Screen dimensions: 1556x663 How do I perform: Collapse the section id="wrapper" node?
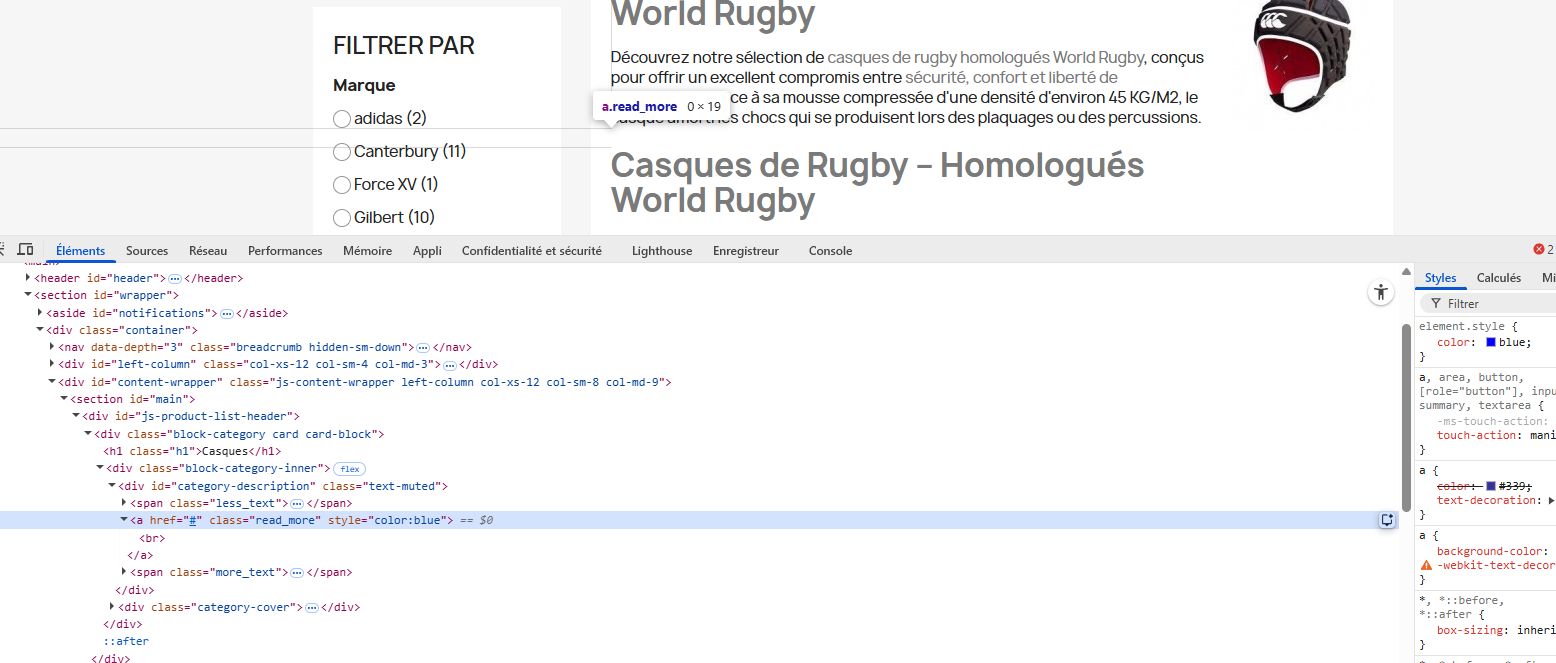point(28,295)
